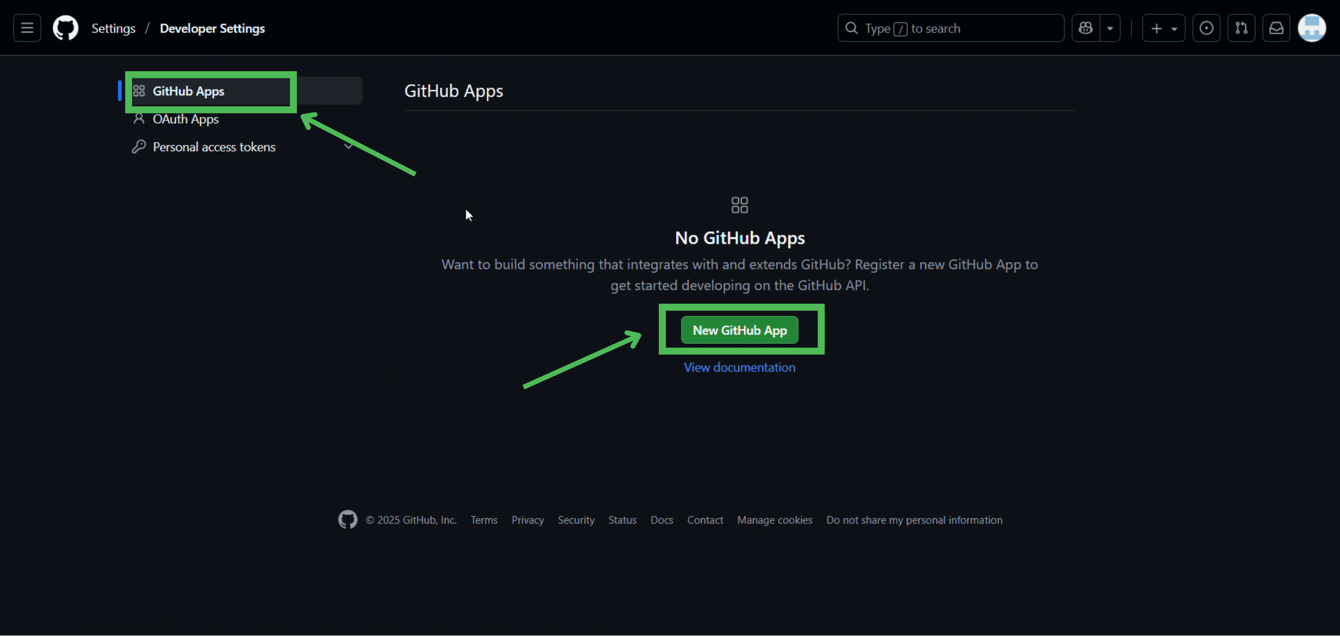
Task: Click Personal access tokens key icon
Action: coord(139,147)
